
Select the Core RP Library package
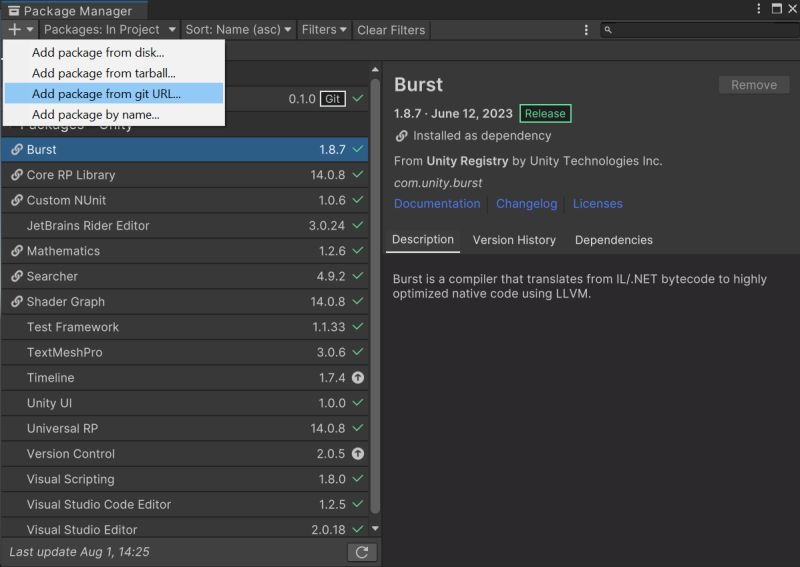pos(185,175)
